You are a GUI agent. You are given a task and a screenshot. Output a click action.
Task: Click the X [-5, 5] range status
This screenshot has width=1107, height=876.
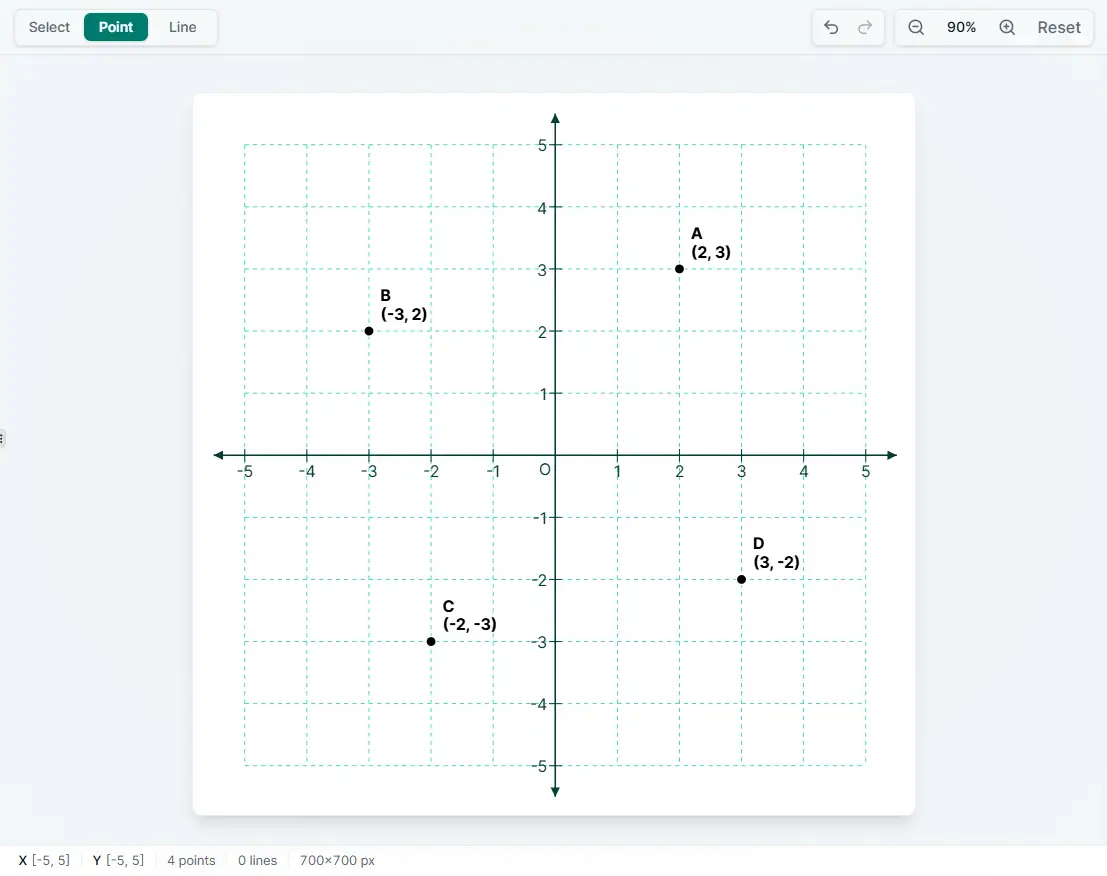[x=44, y=860]
